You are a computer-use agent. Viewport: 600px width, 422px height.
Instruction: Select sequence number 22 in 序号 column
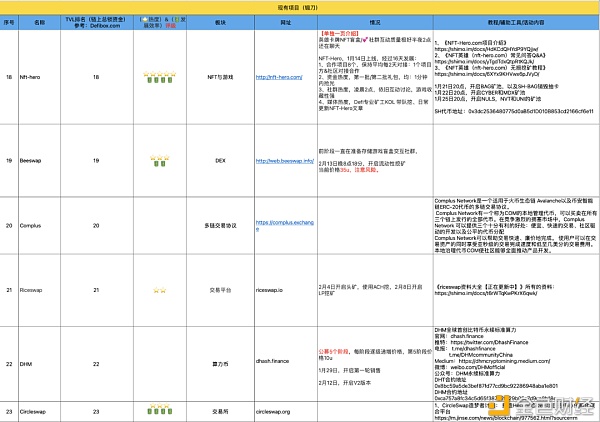(9, 364)
